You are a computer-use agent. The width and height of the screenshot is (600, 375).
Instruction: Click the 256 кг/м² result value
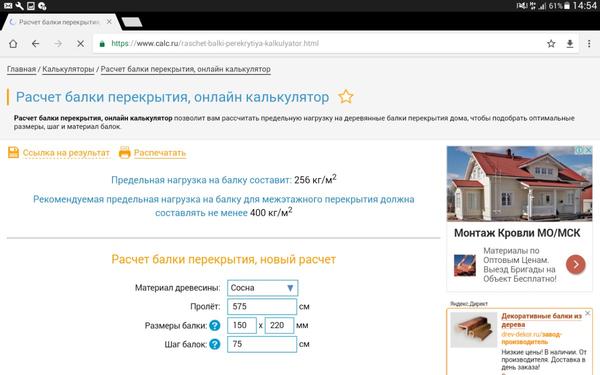[x=315, y=179]
